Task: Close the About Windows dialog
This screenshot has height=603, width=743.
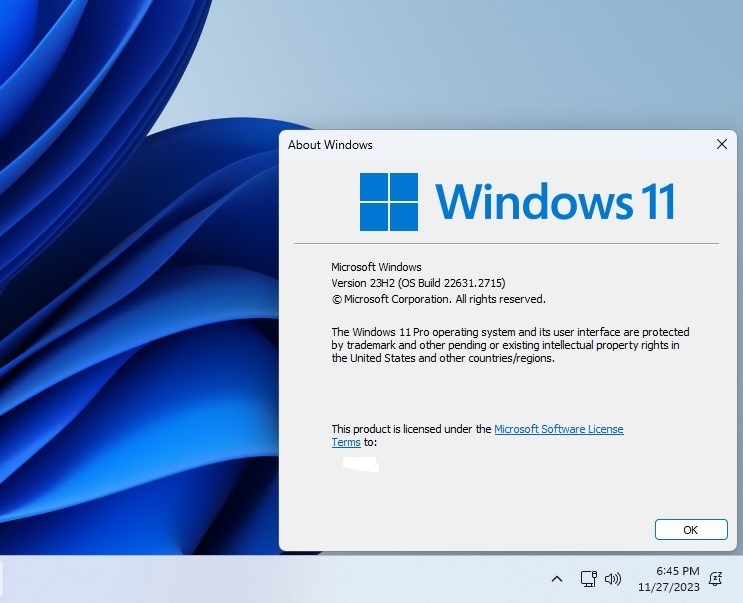Action: coord(722,144)
